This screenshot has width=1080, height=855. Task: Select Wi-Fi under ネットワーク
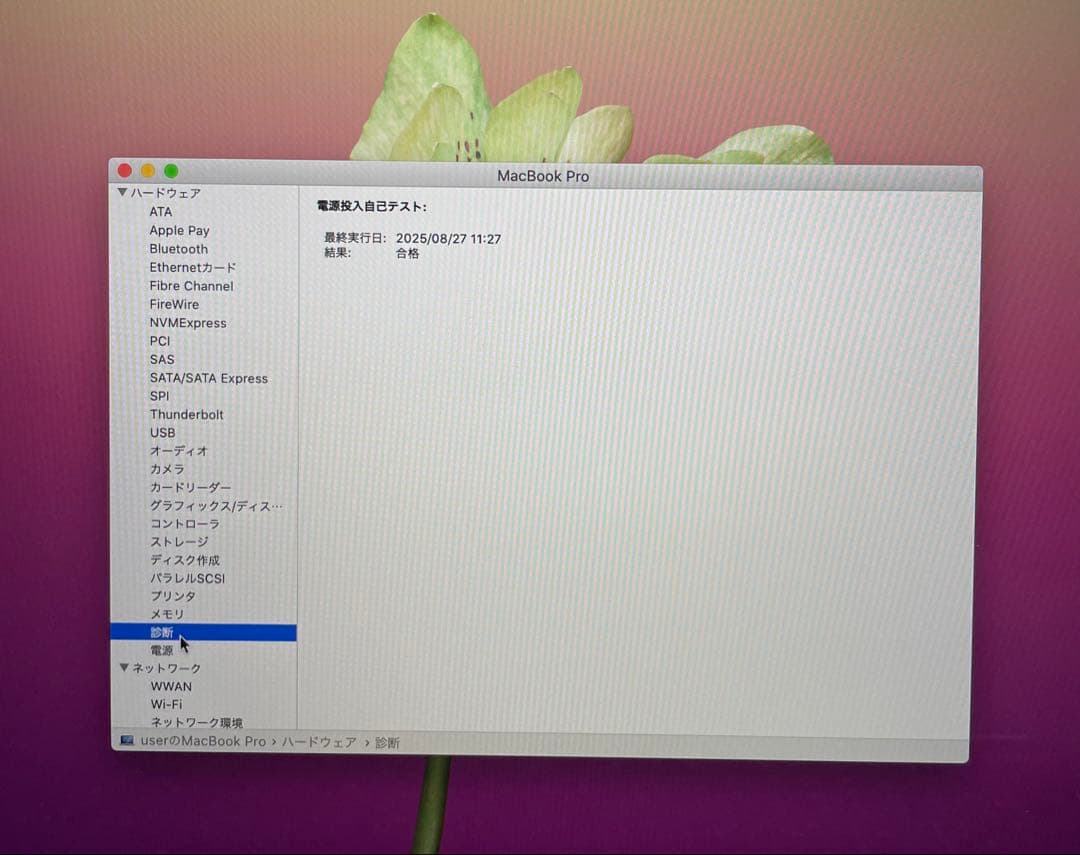(x=166, y=704)
